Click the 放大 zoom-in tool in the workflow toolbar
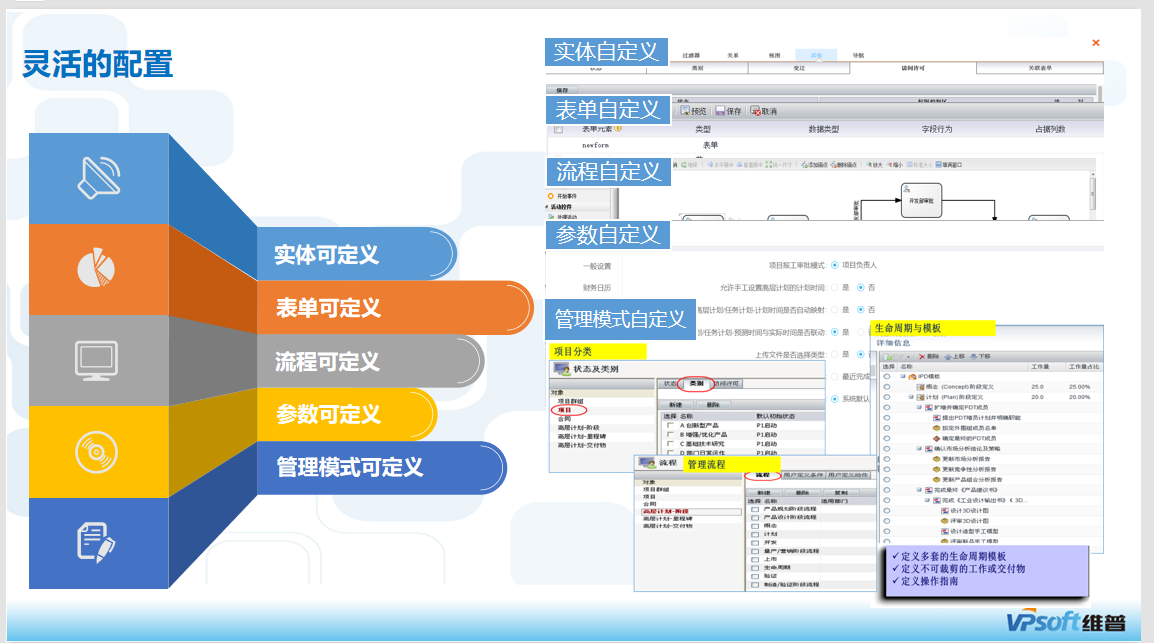The height and width of the screenshot is (643, 1154). pos(874,165)
